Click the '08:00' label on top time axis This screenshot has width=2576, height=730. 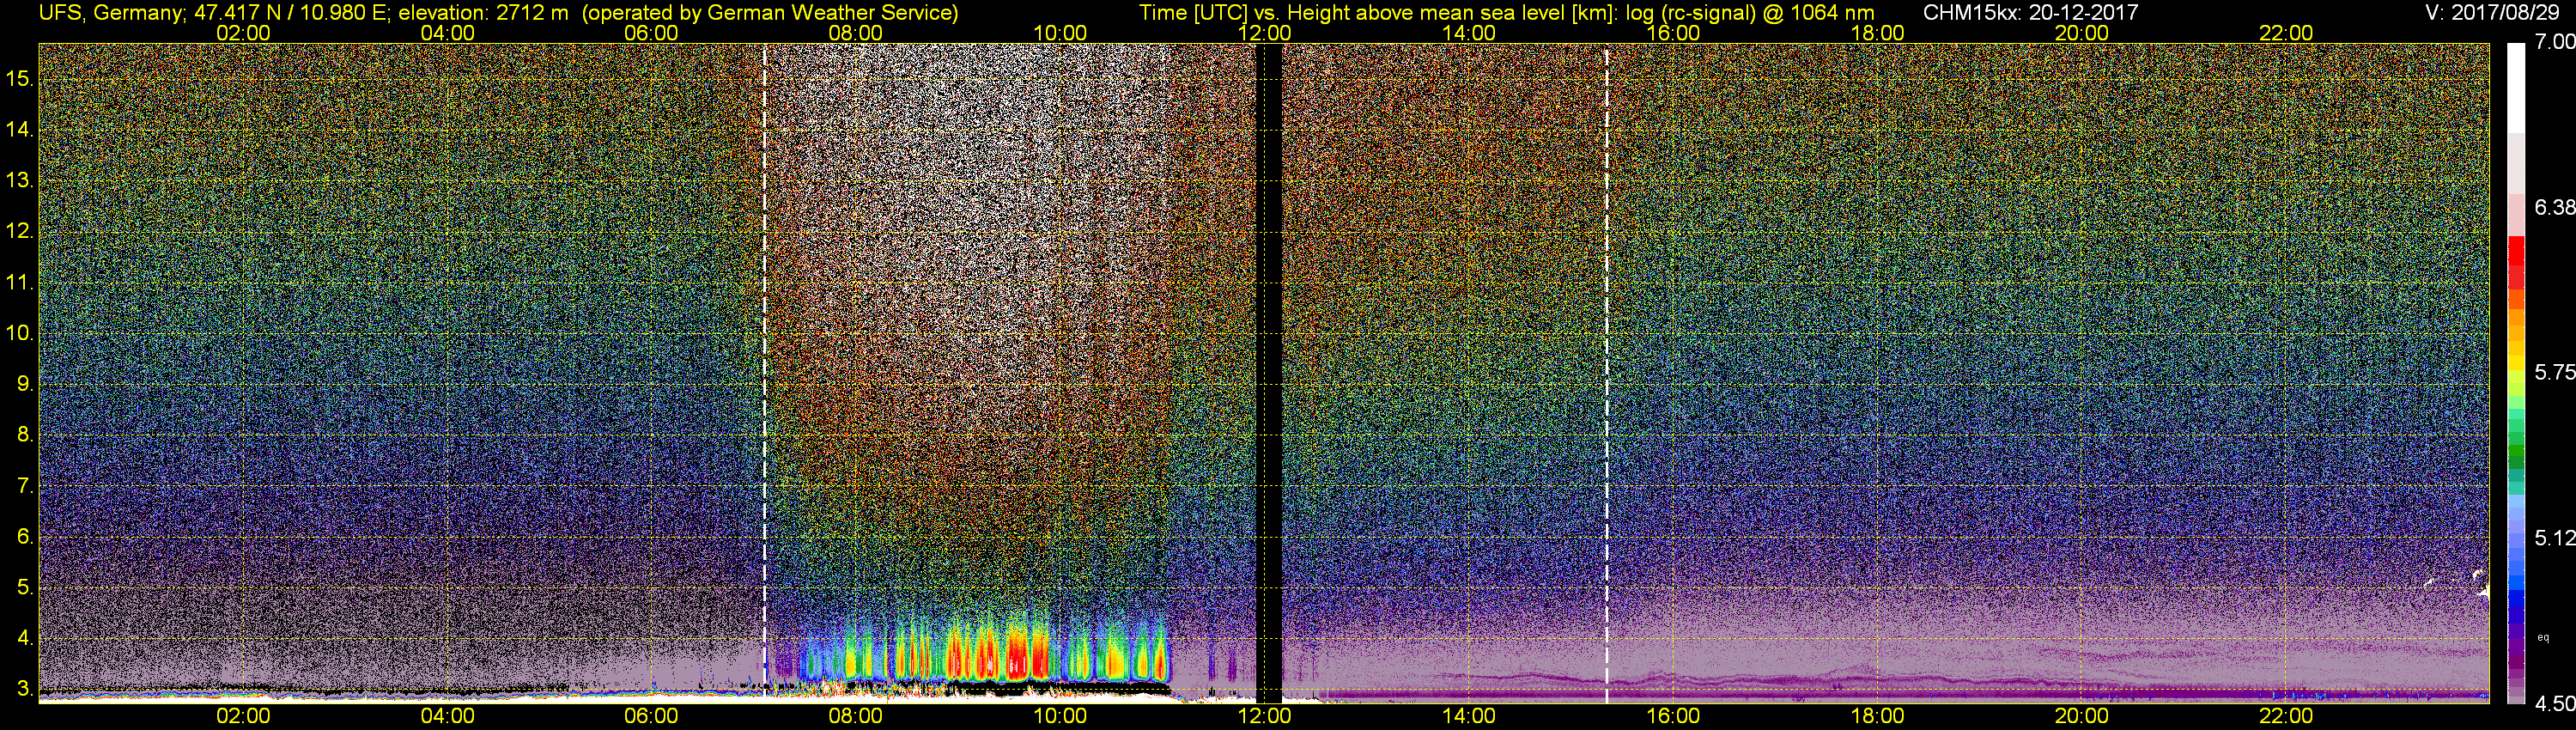(856, 33)
